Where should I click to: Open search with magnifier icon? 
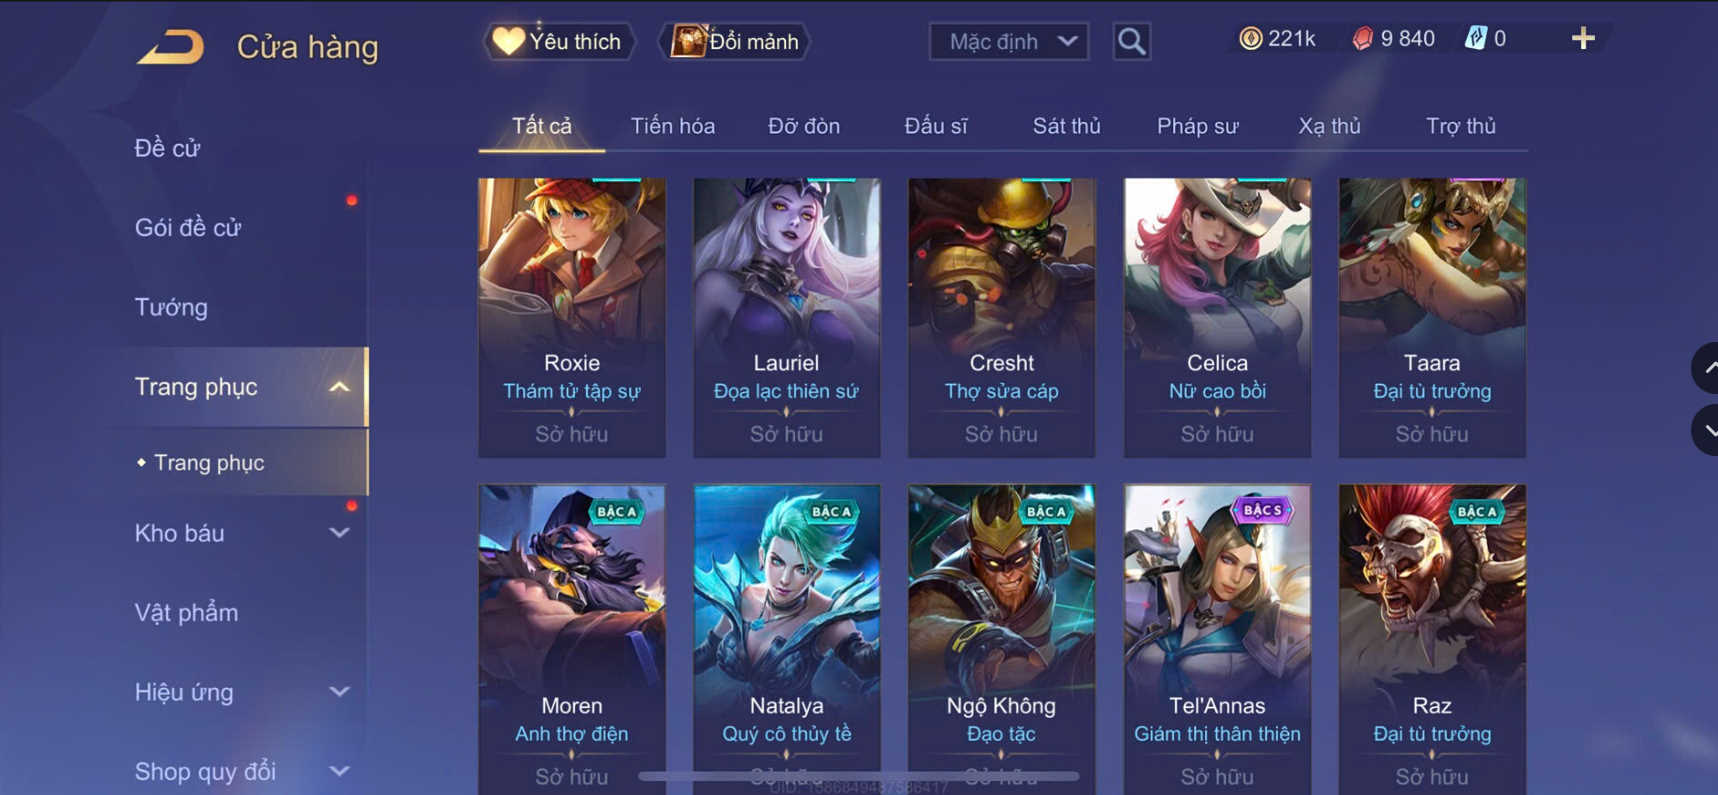pos(1131,42)
